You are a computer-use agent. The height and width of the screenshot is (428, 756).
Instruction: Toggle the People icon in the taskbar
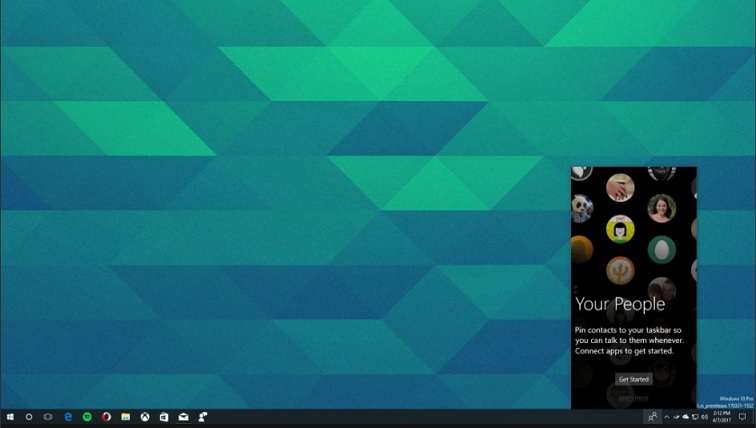pyautogui.click(x=653, y=416)
